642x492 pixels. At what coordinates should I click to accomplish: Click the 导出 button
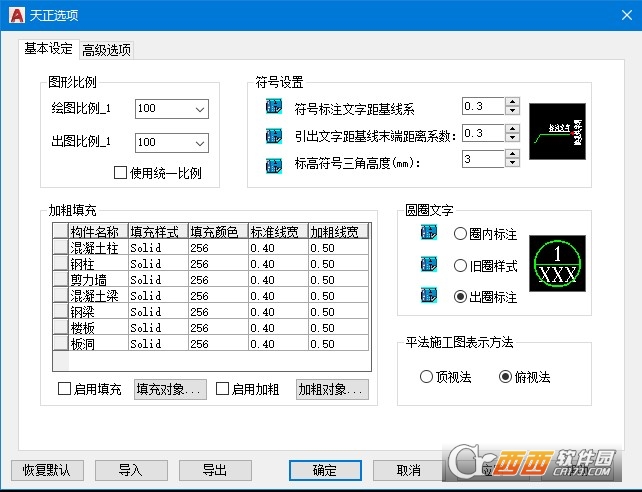pyautogui.click(x=215, y=470)
